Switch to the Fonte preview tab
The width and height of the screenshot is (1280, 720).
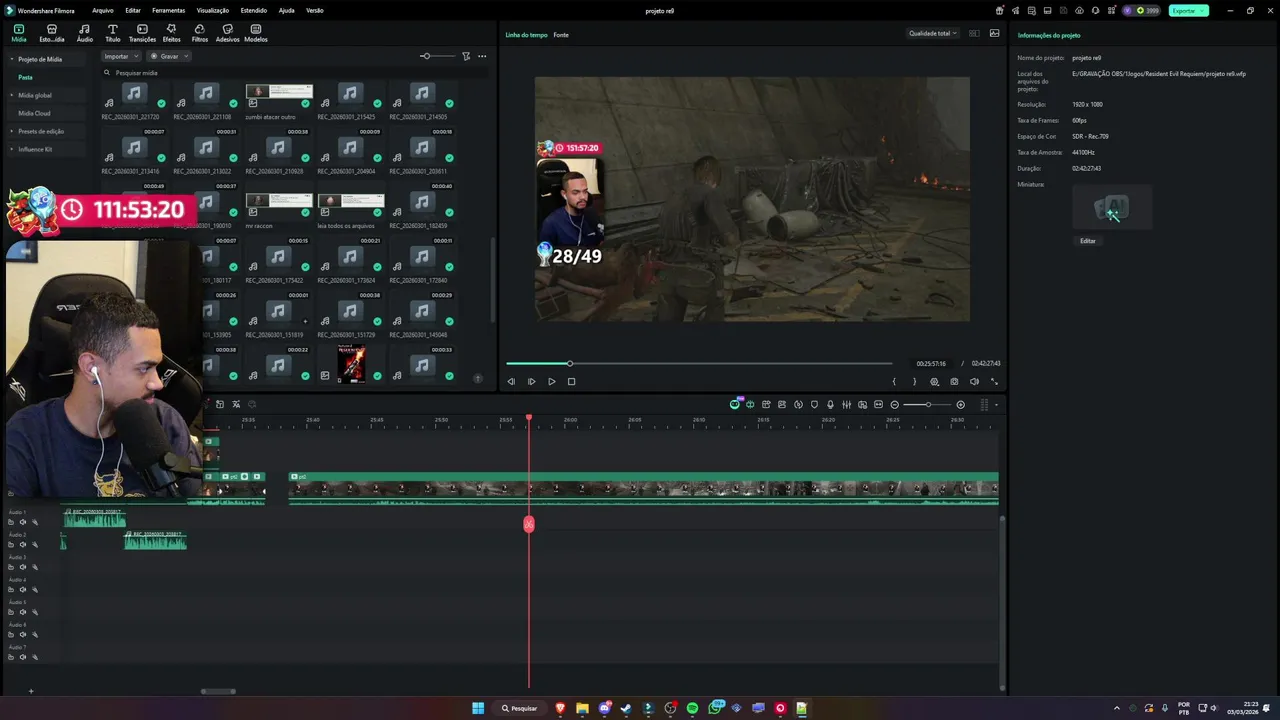click(561, 35)
